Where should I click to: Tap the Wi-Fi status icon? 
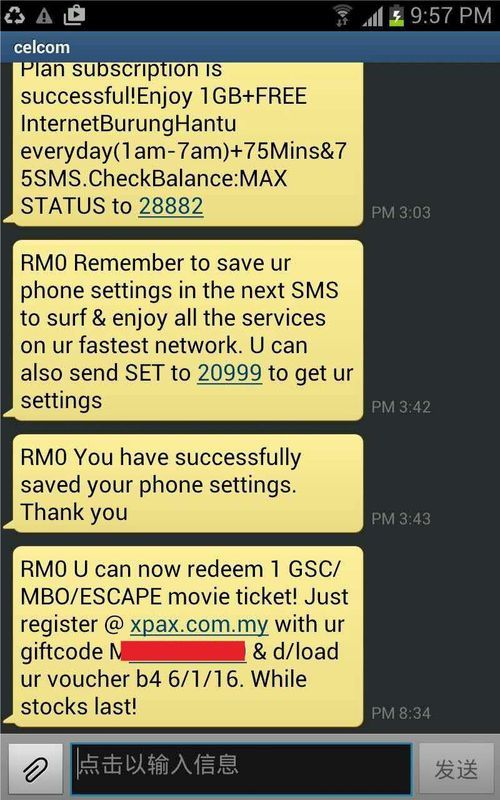pyautogui.click(x=342, y=15)
